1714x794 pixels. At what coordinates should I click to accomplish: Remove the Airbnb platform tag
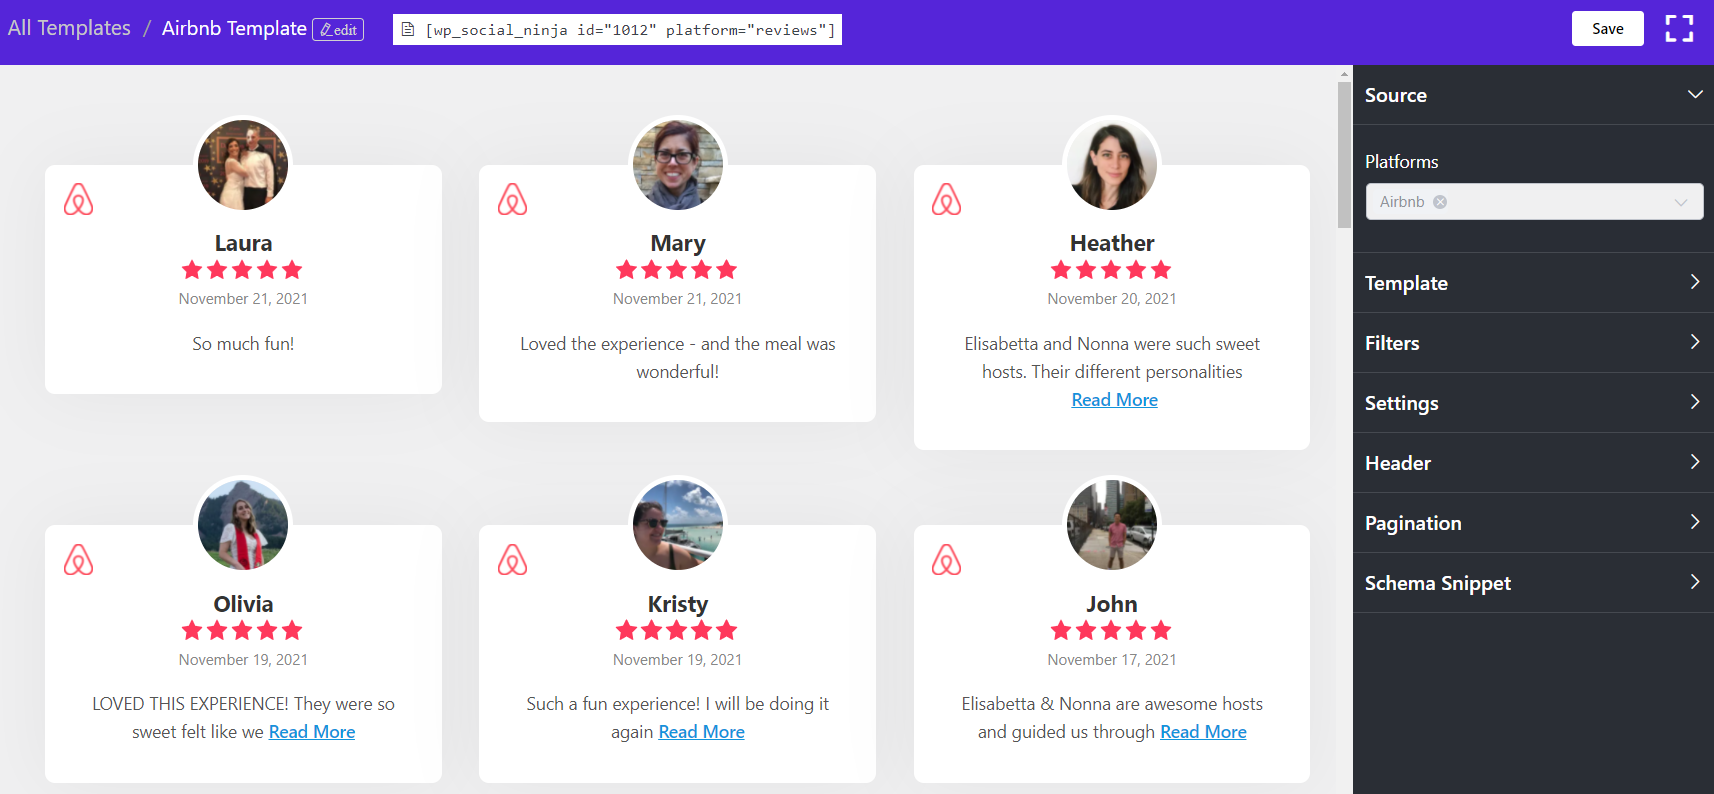tap(1440, 202)
